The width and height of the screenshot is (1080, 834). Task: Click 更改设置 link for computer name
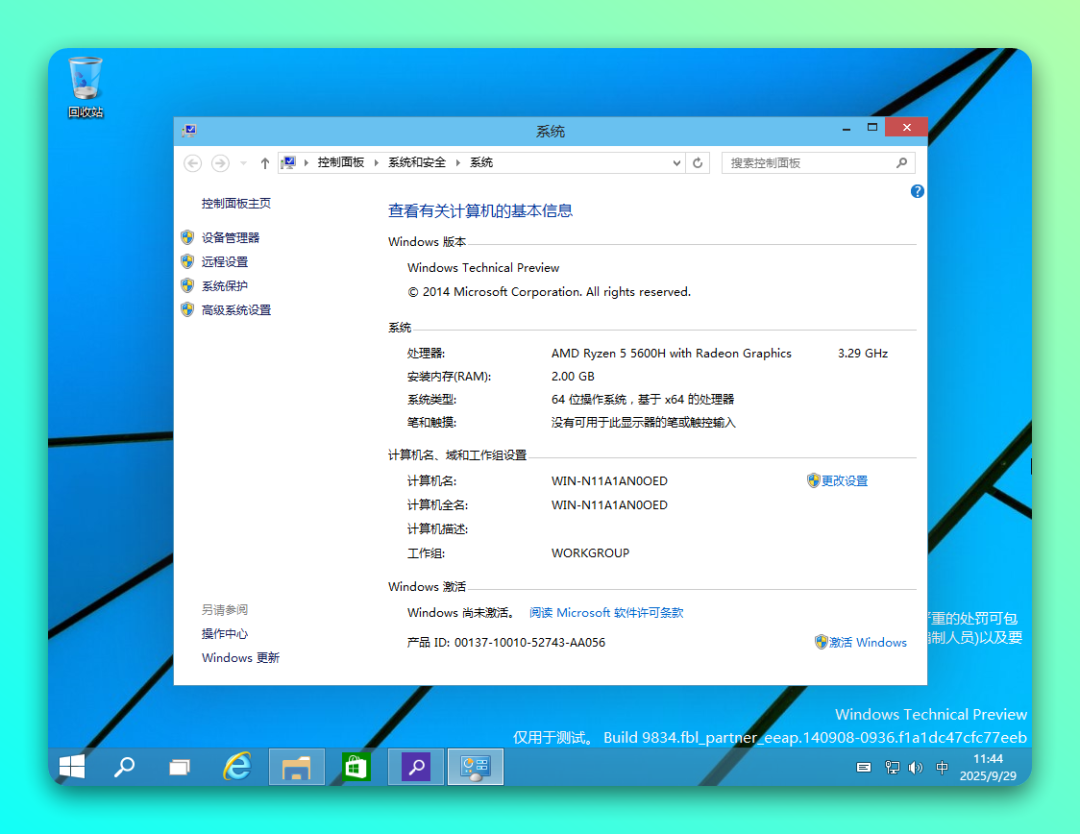tap(844, 481)
